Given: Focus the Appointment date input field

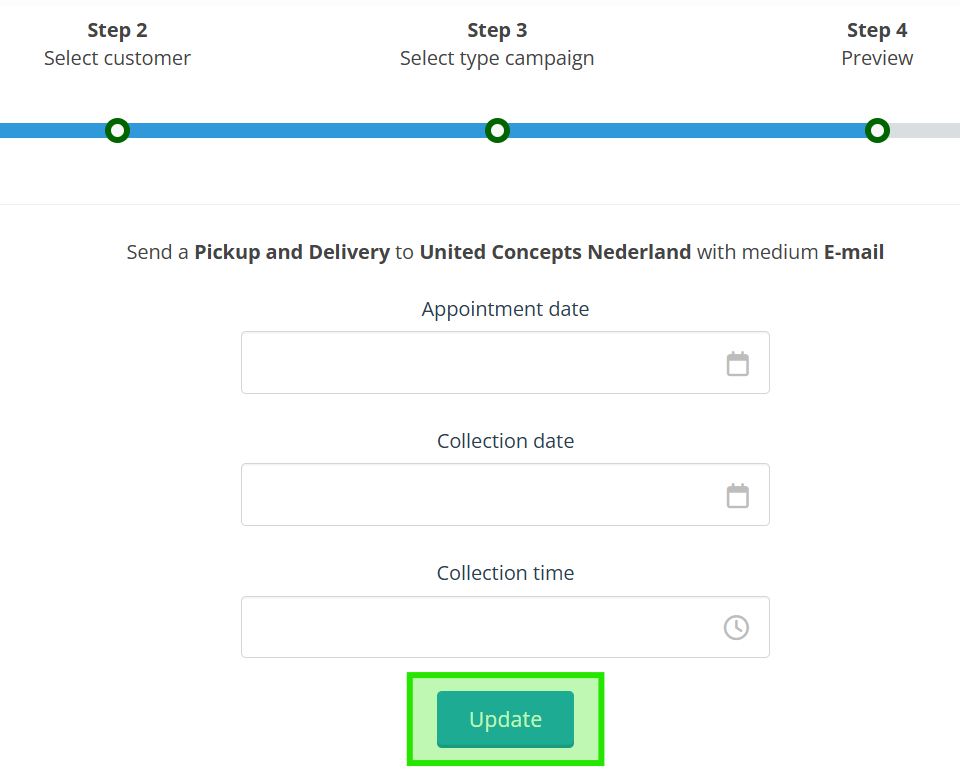Looking at the screenshot, I should 505,362.
